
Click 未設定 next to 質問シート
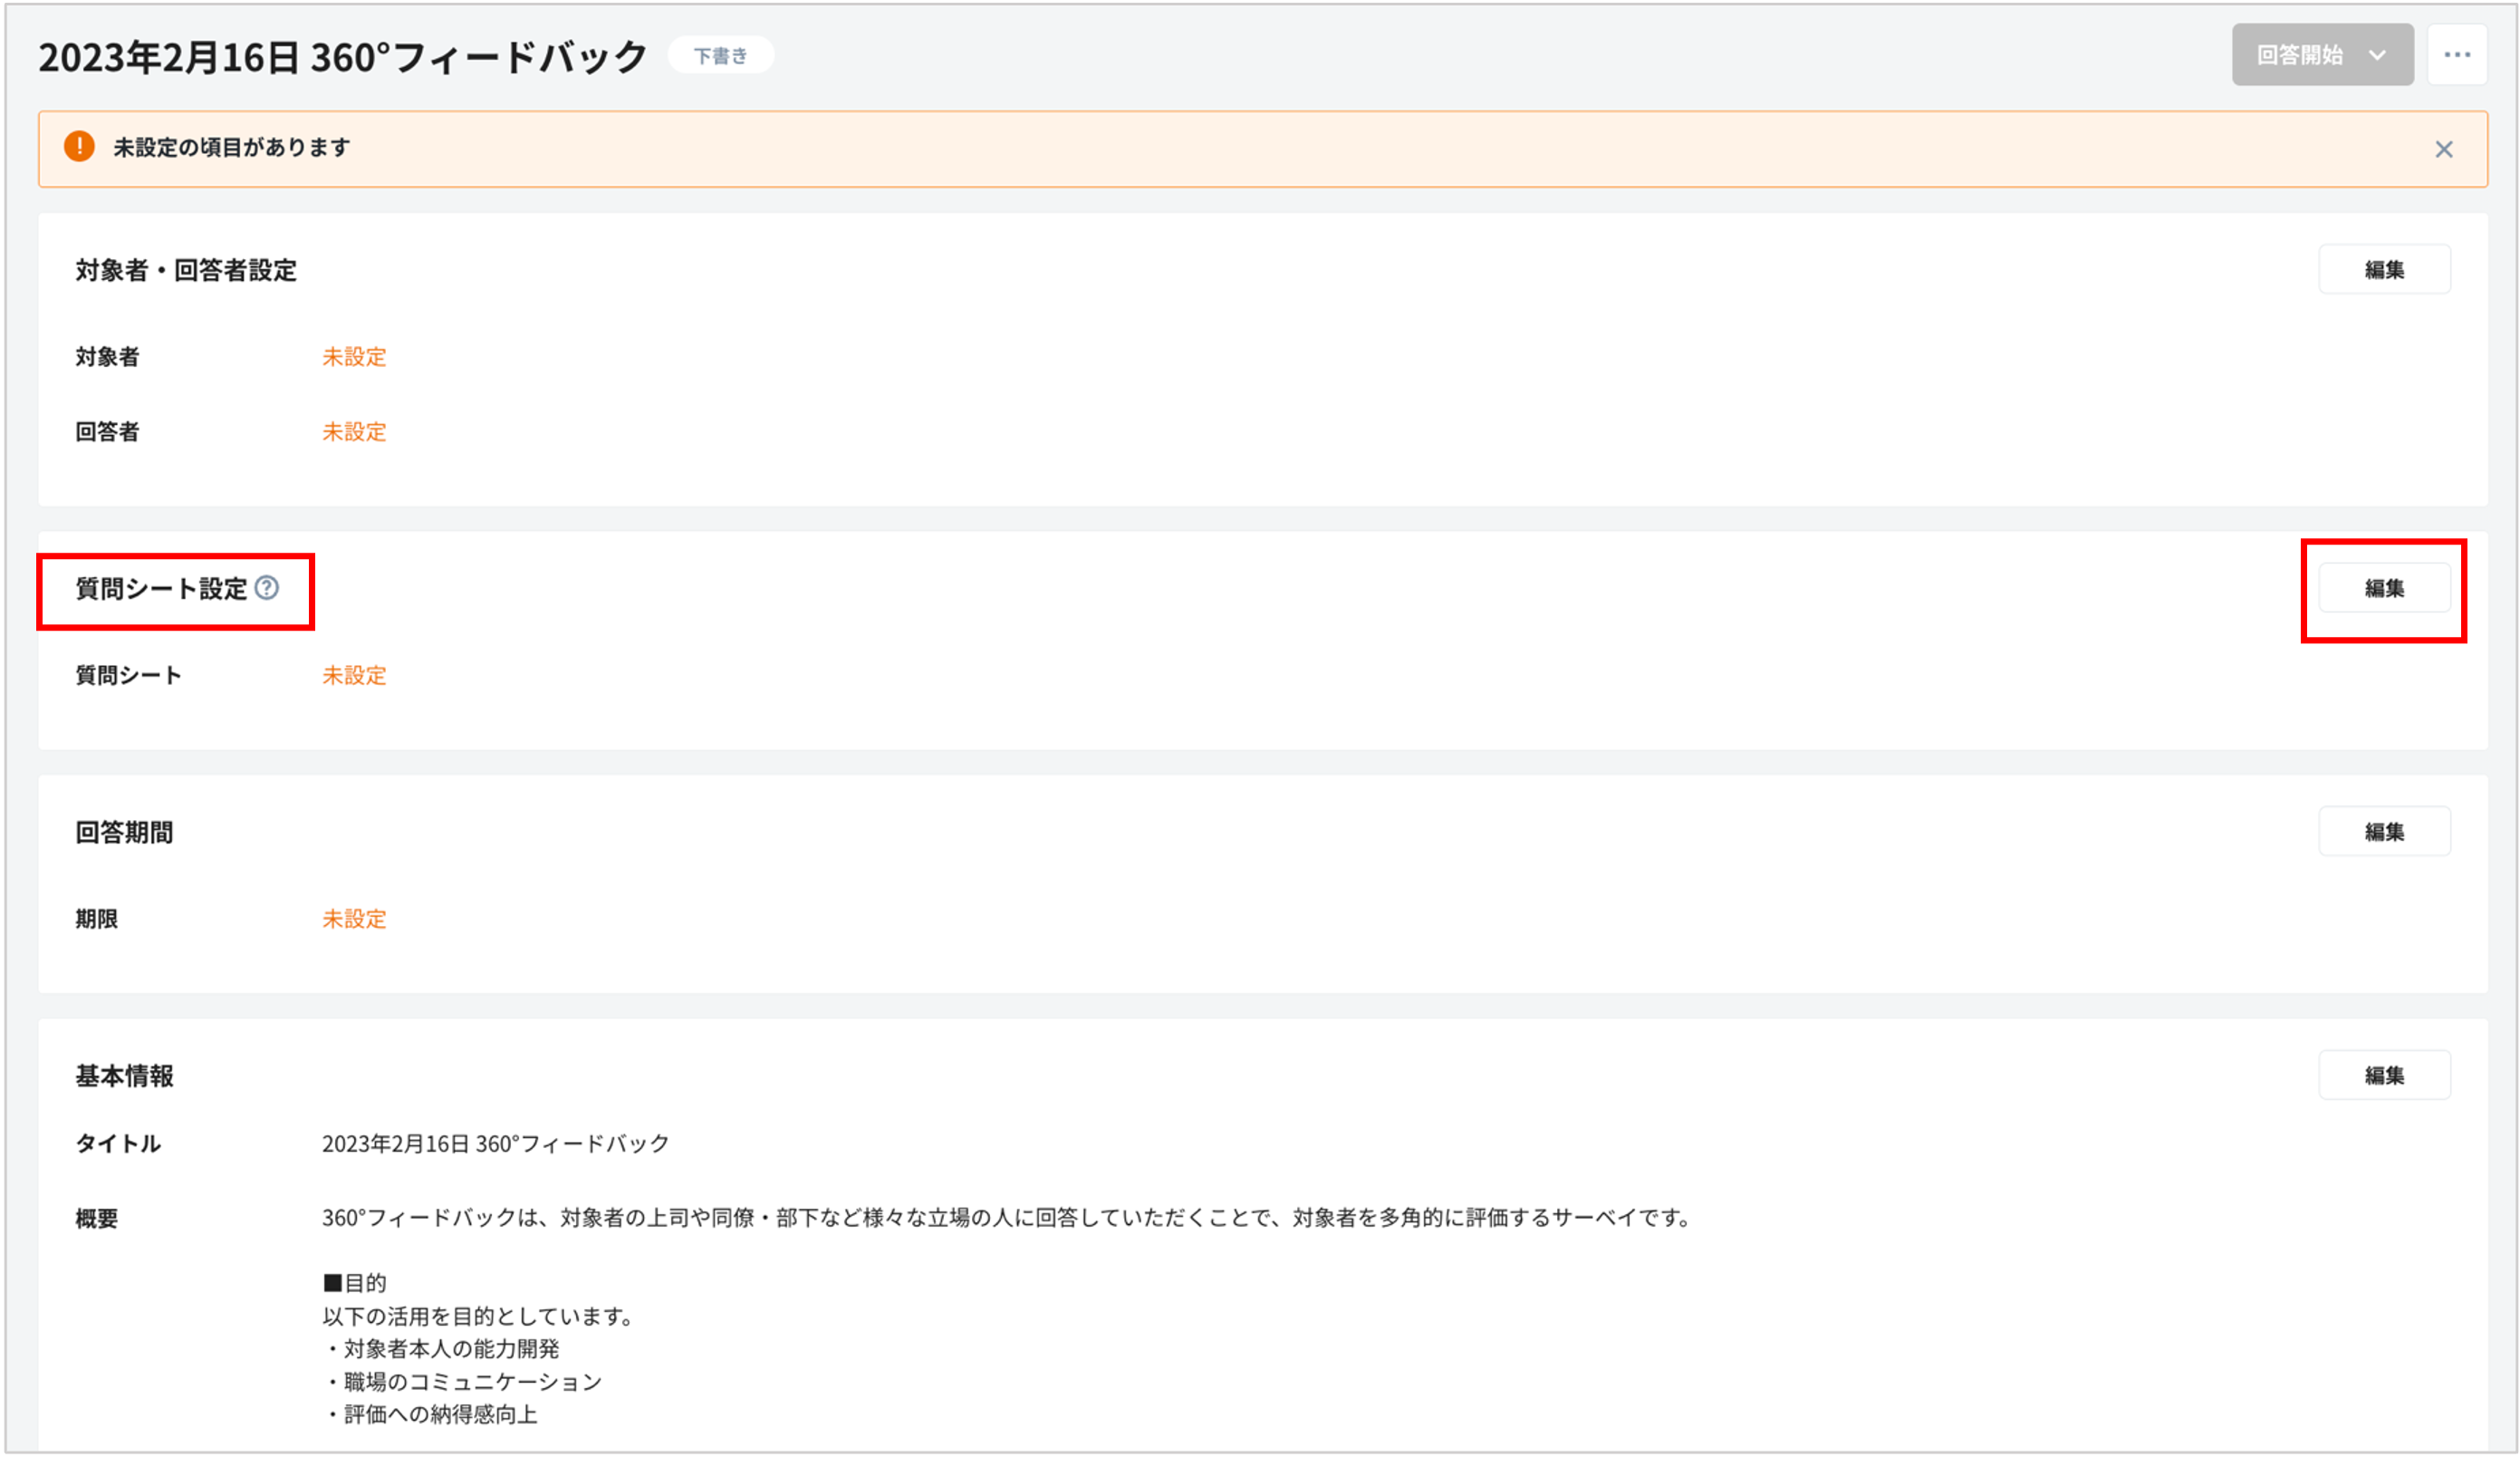point(354,676)
